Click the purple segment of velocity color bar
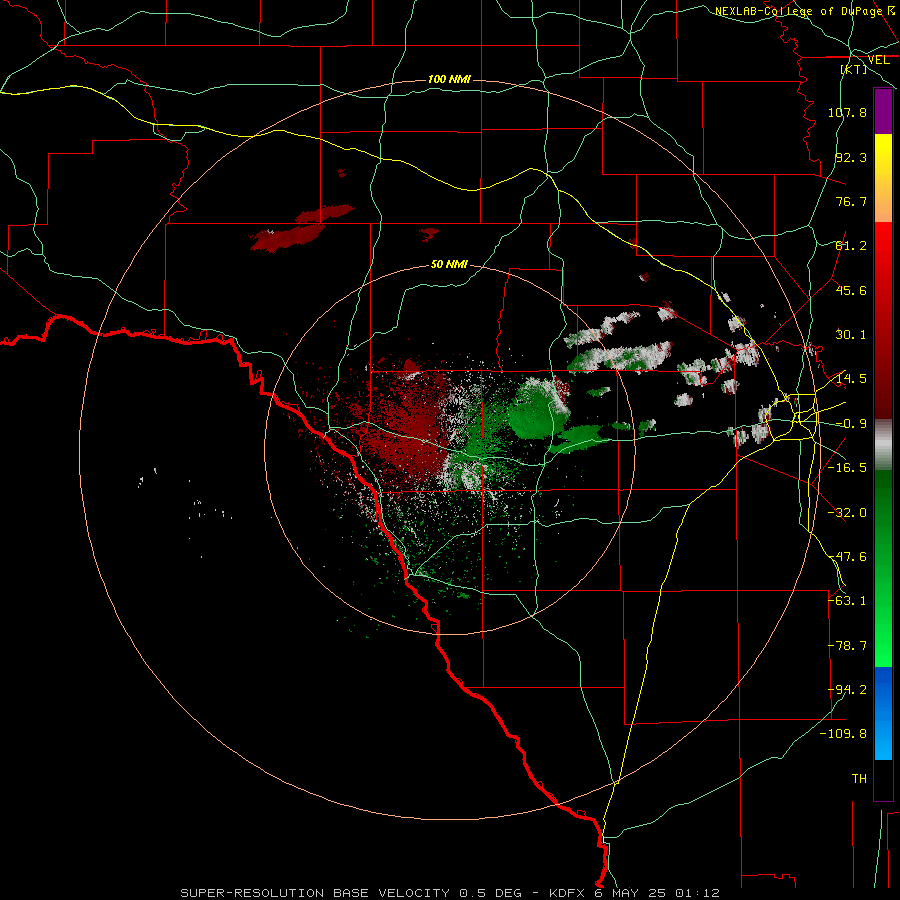Image resolution: width=900 pixels, height=900 pixels. coord(883,111)
